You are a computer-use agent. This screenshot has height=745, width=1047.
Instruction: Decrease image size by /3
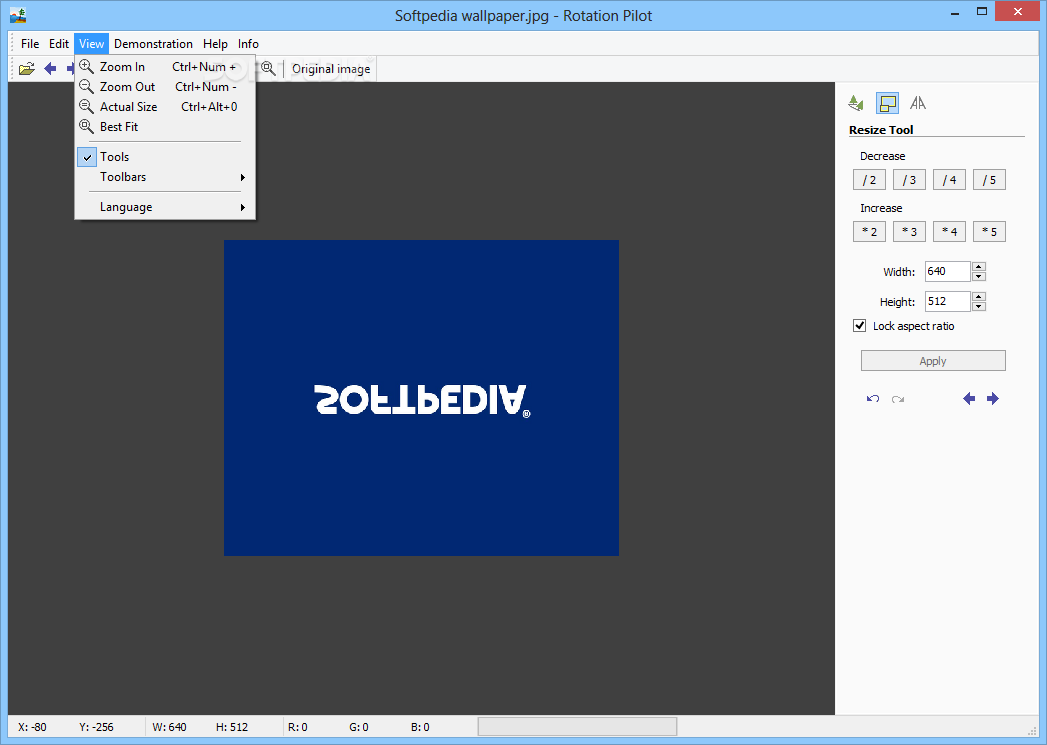point(909,180)
